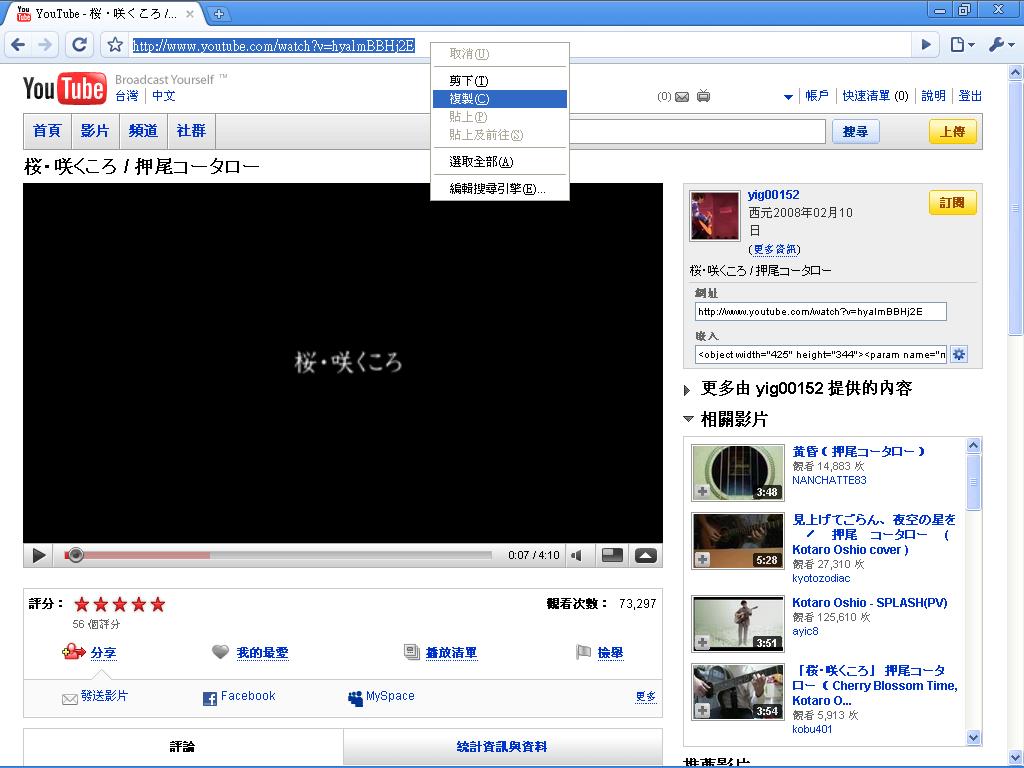Click the 上傳 upload button
The width and height of the screenshot is (1024, 768).
click(952, 132)
